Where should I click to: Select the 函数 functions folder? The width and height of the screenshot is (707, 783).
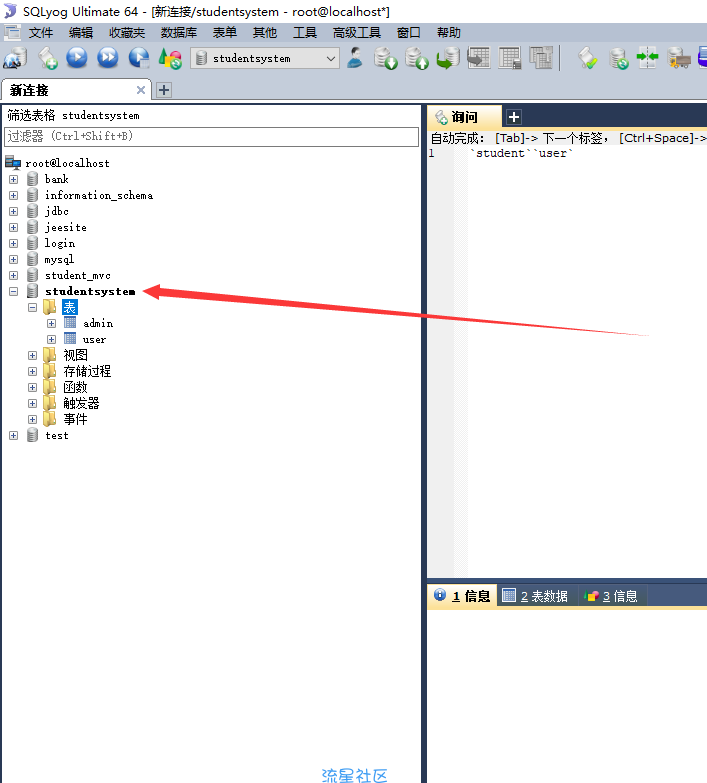(75, 387)
